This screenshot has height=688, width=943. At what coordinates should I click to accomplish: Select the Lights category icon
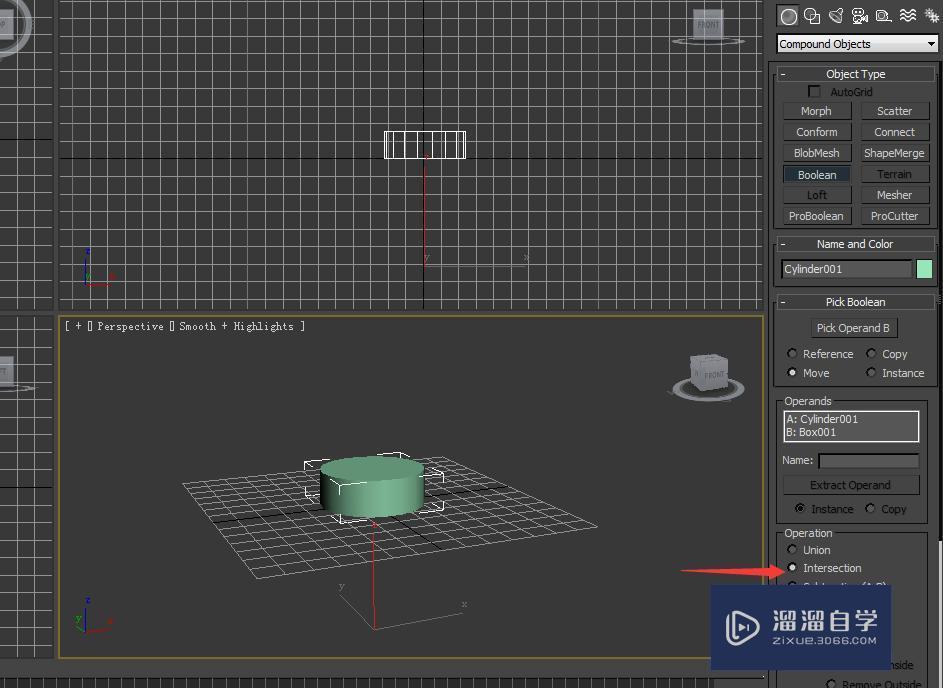tap(835, 16)
